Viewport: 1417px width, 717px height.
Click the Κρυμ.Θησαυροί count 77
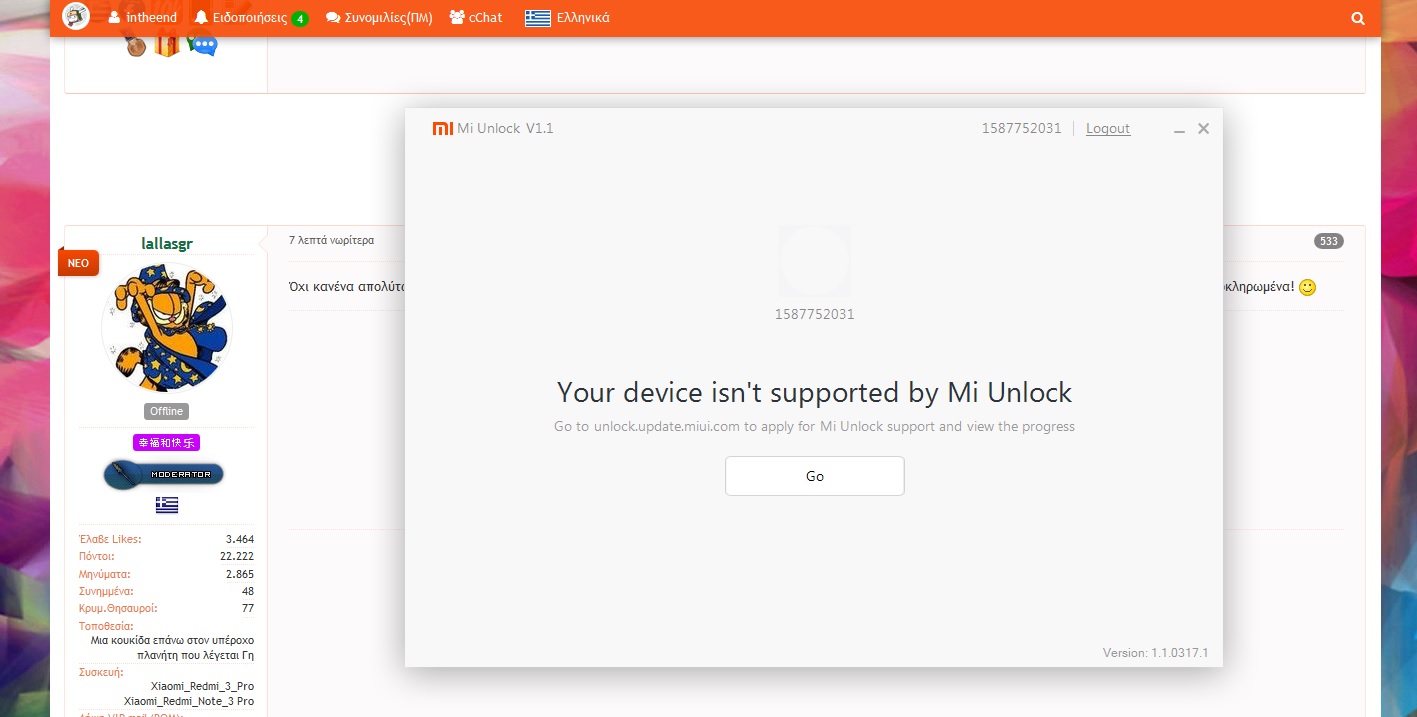click(x=248, y=608)
